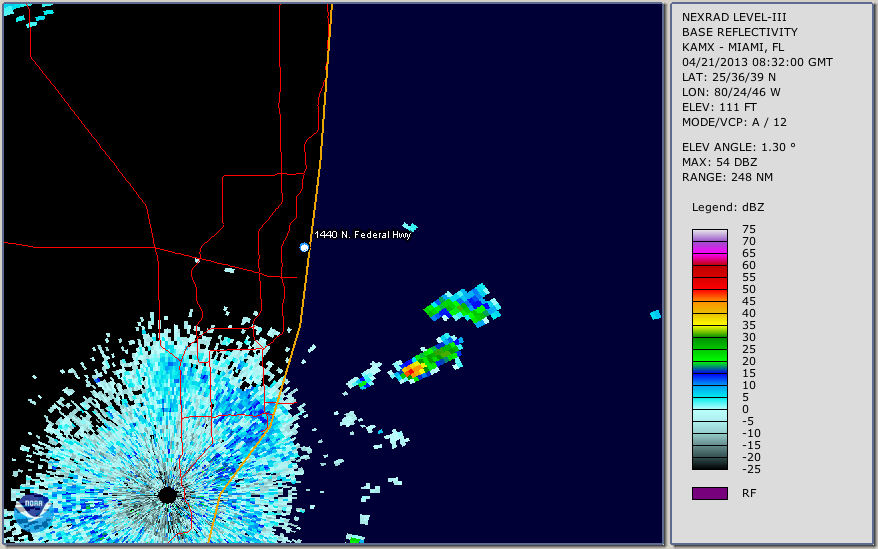Click the LAT: 25/36/39 N line
The width and height of the screenshot is (878, 549).
point(728,77)
